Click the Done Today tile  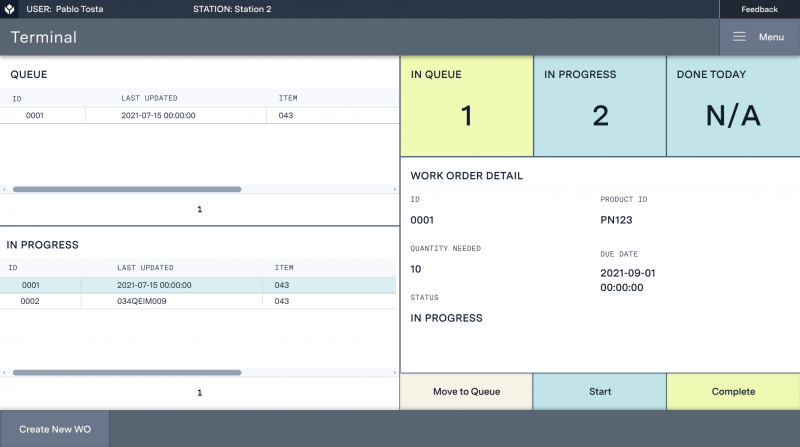[733, 106]
